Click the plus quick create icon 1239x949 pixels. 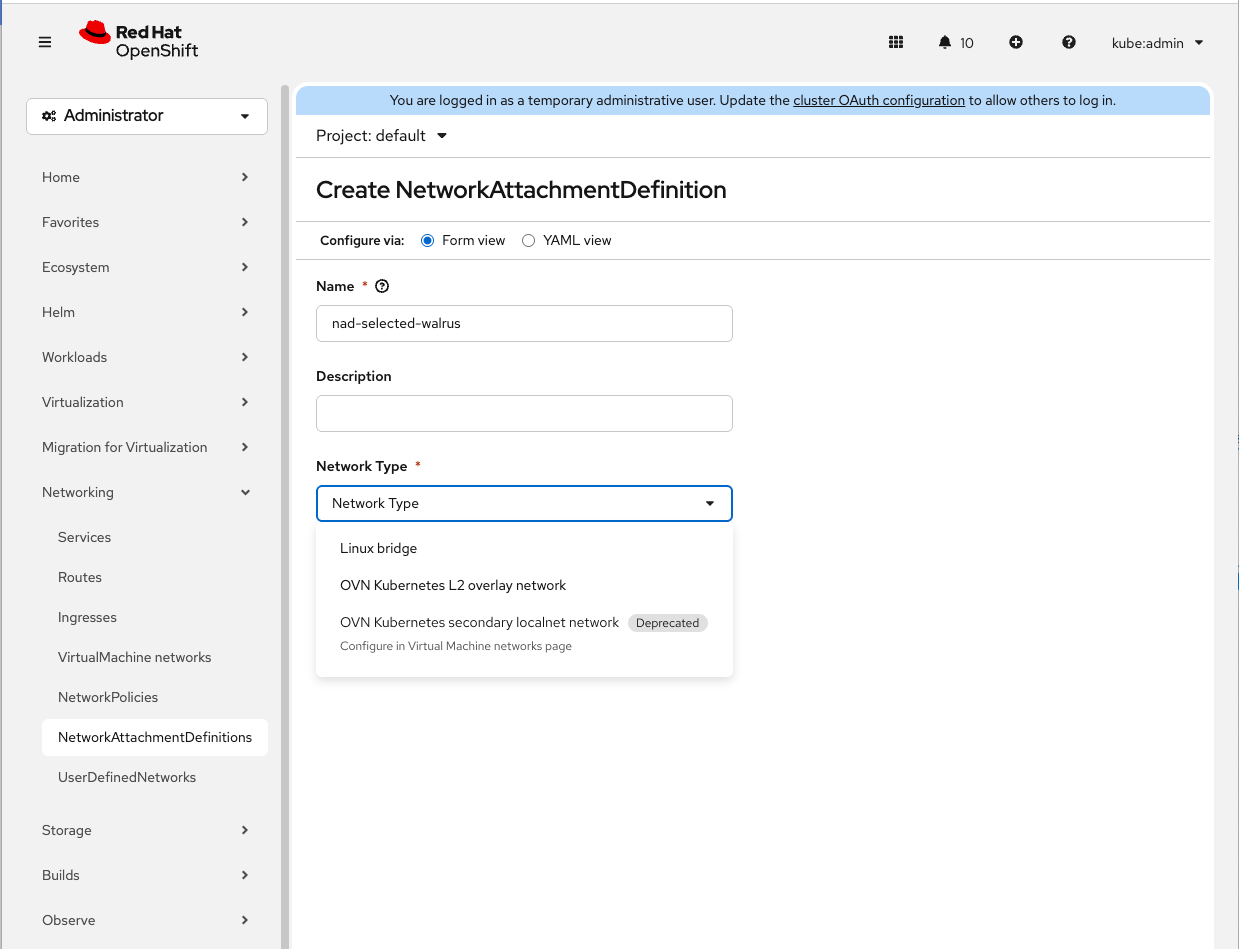pos(1016,42)
